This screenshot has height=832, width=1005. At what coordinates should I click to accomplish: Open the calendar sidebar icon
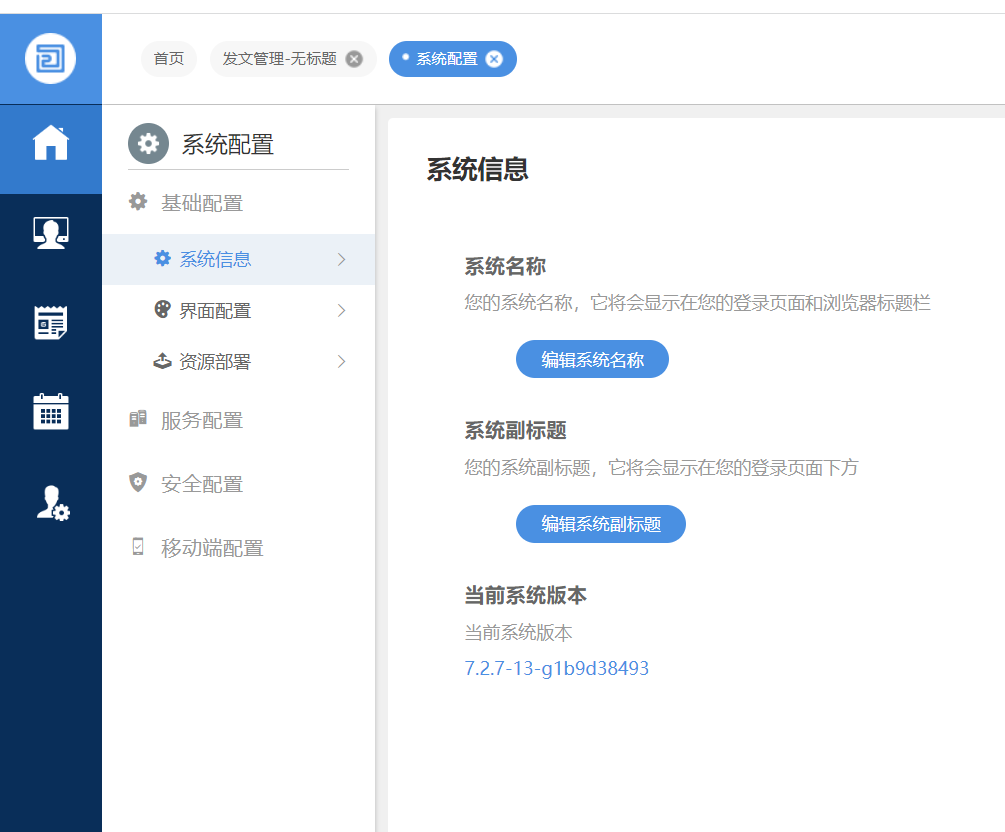51,412
